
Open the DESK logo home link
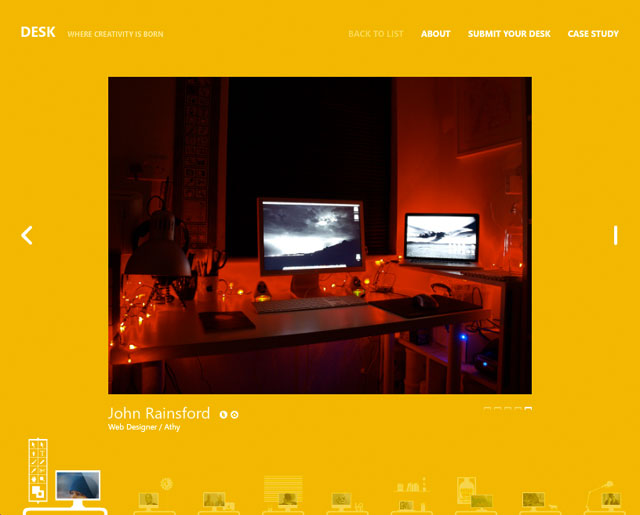click(x=38, y=32)
